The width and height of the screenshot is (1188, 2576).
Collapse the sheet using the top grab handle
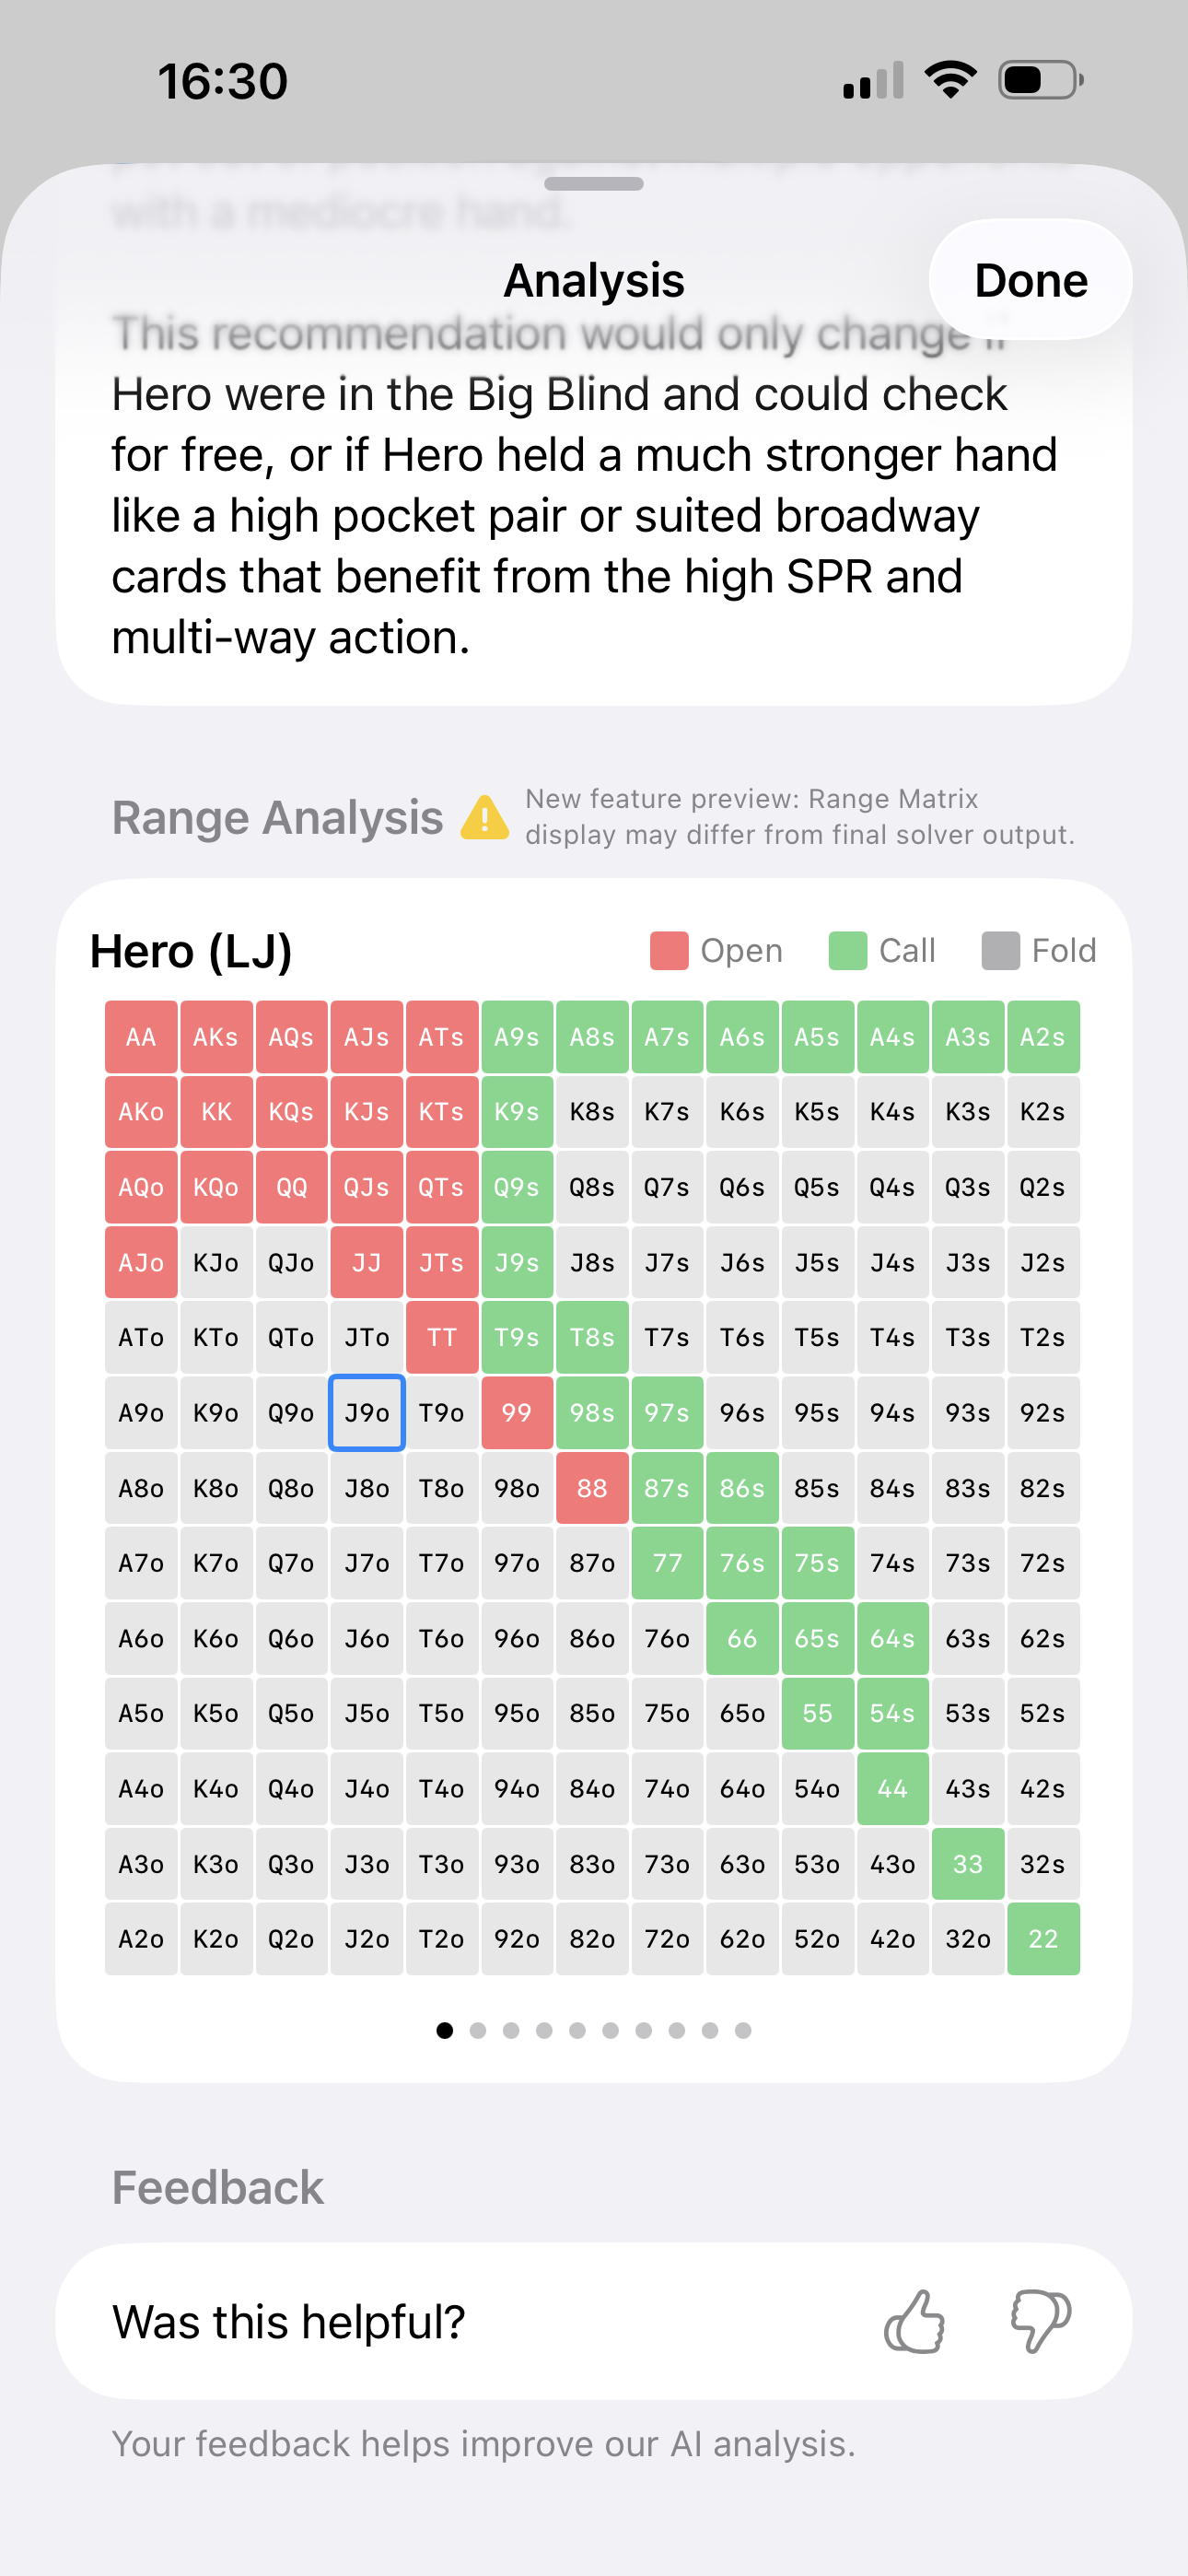coord(594,184)
